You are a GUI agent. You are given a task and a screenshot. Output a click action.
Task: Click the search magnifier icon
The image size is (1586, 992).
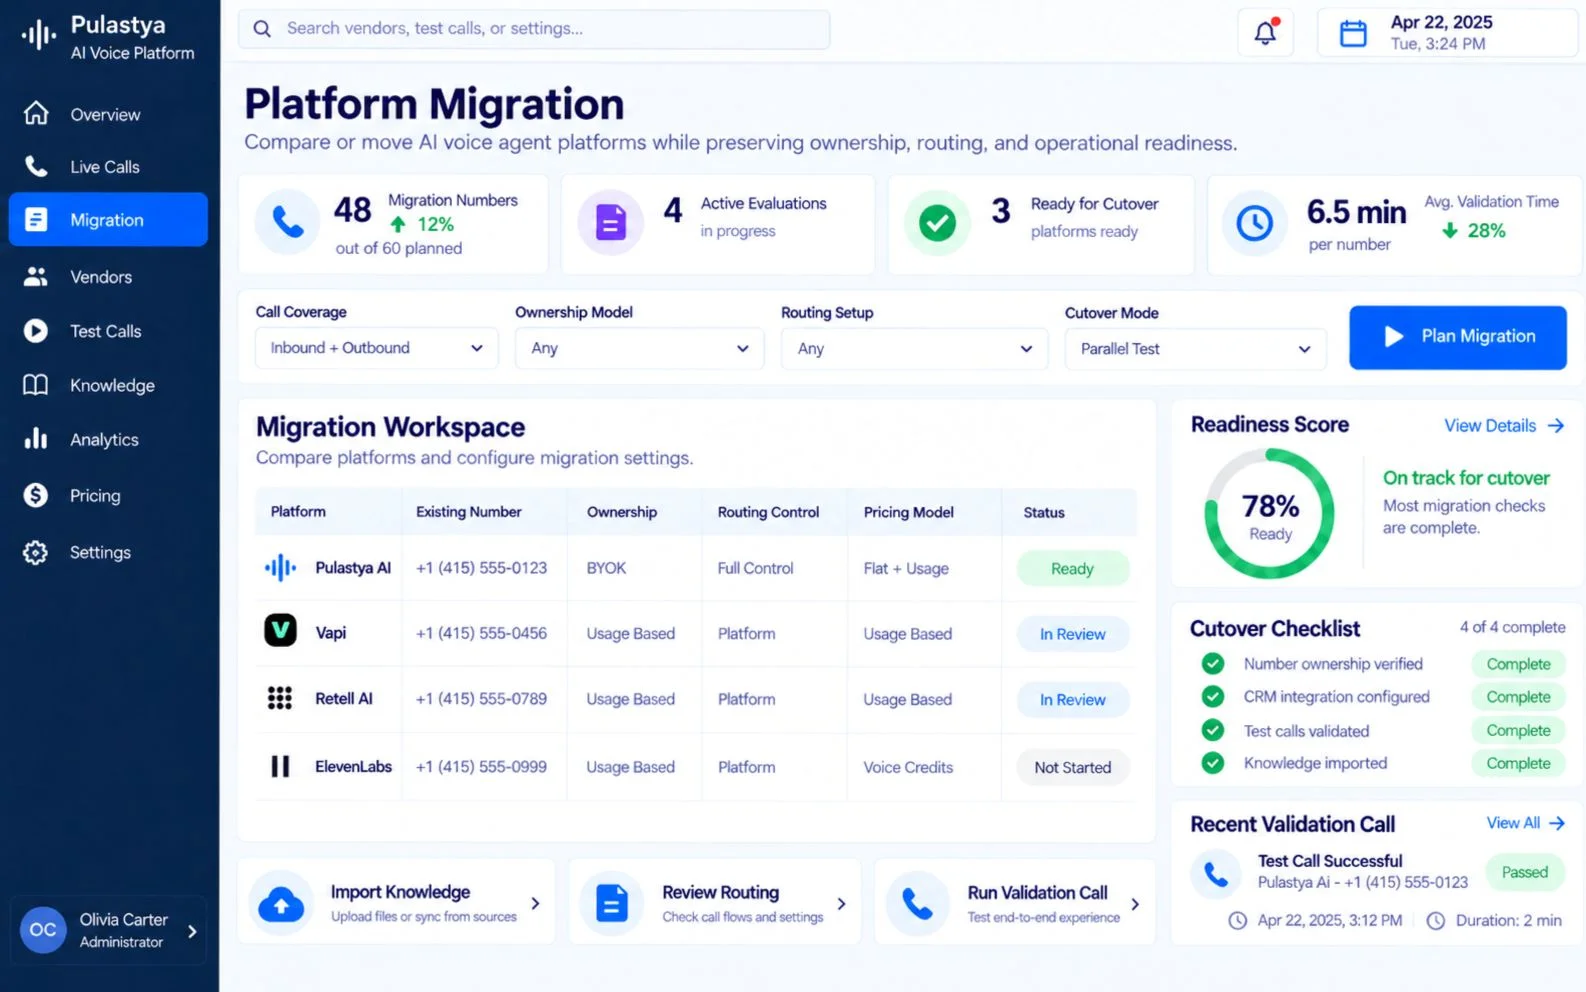(x=262, y=29)
